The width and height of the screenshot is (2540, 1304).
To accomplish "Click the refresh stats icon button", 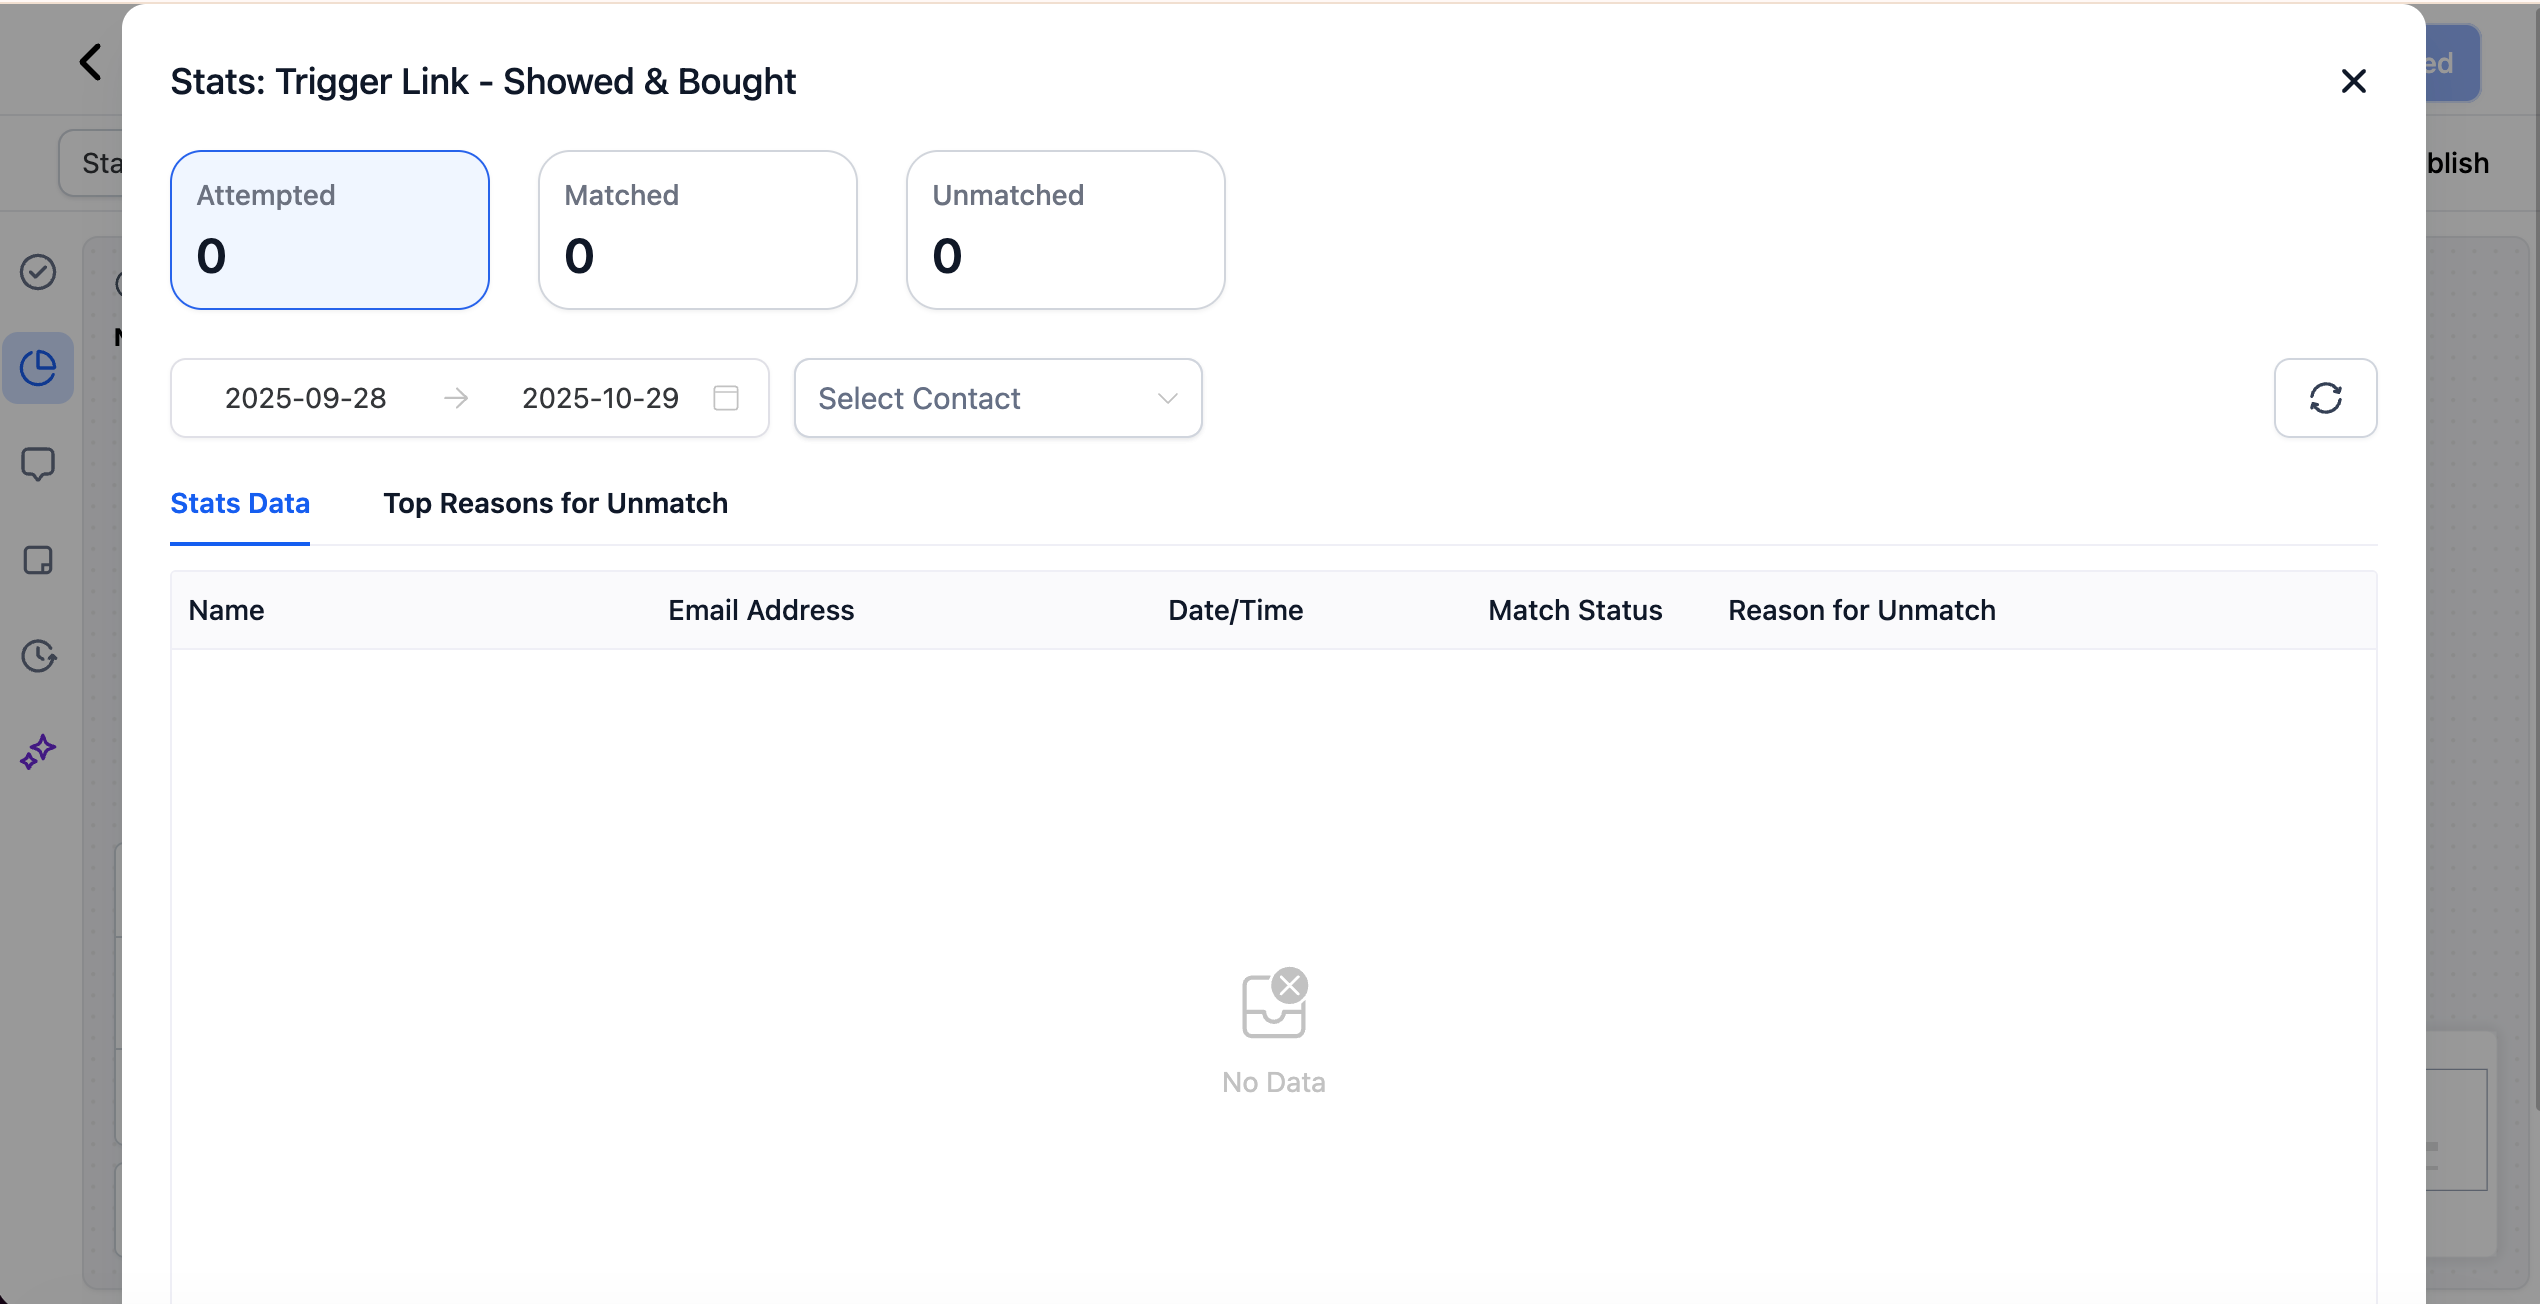I will (2325, 398).
